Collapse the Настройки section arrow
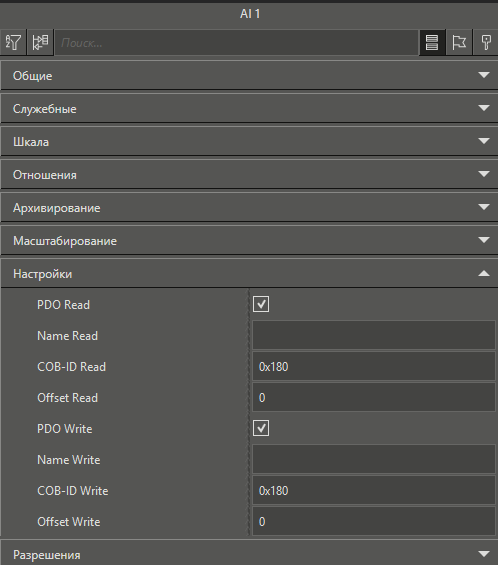The height and width of the screenshot is (565, 498). pos(484,273)
